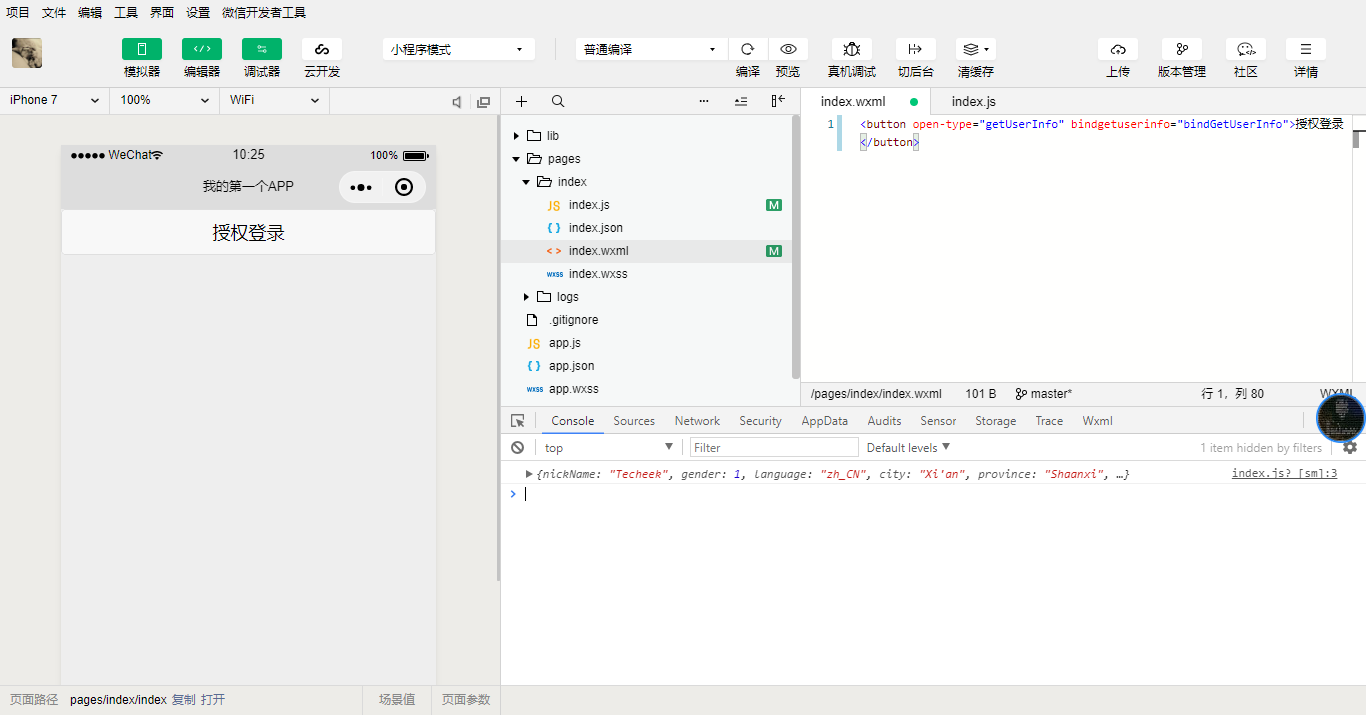Toggle the editor panel button
Viewport: 1366px width, 715px height.
pyautogui.click(x=202, y=49)
